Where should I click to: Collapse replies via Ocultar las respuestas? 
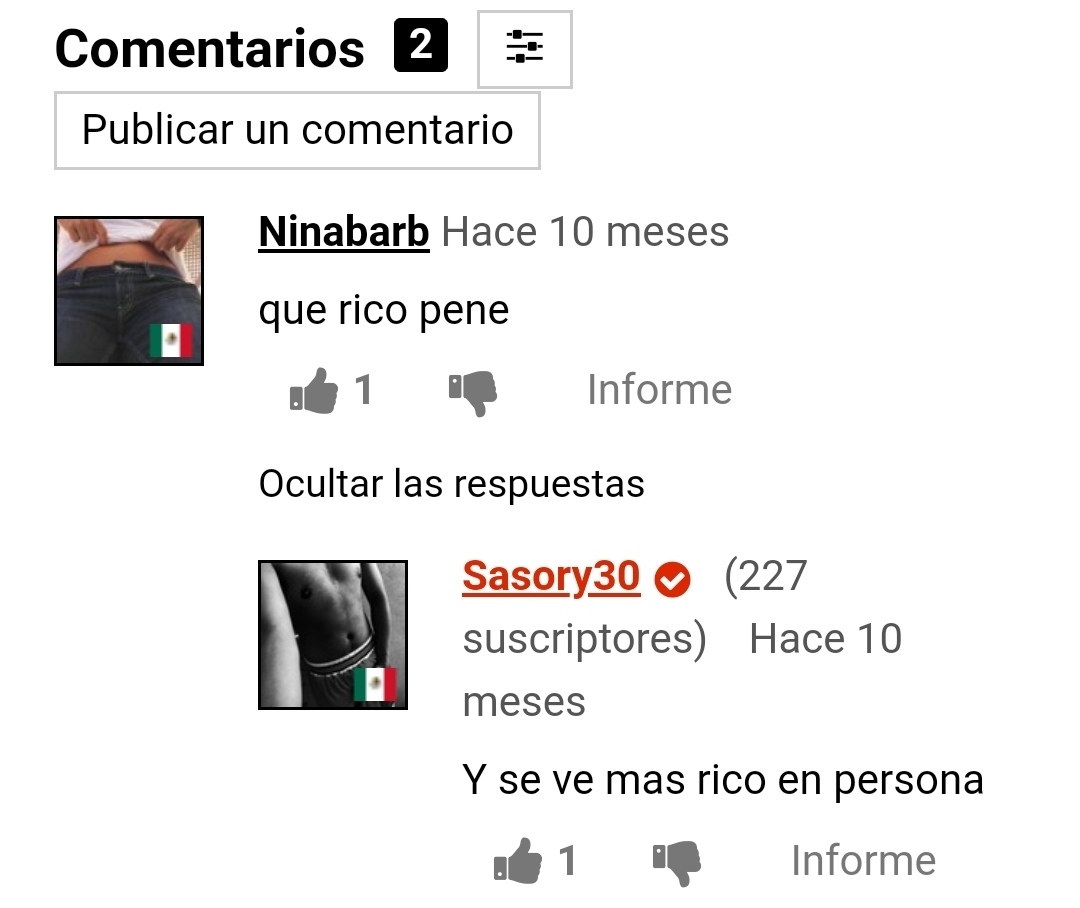[451, 484]
